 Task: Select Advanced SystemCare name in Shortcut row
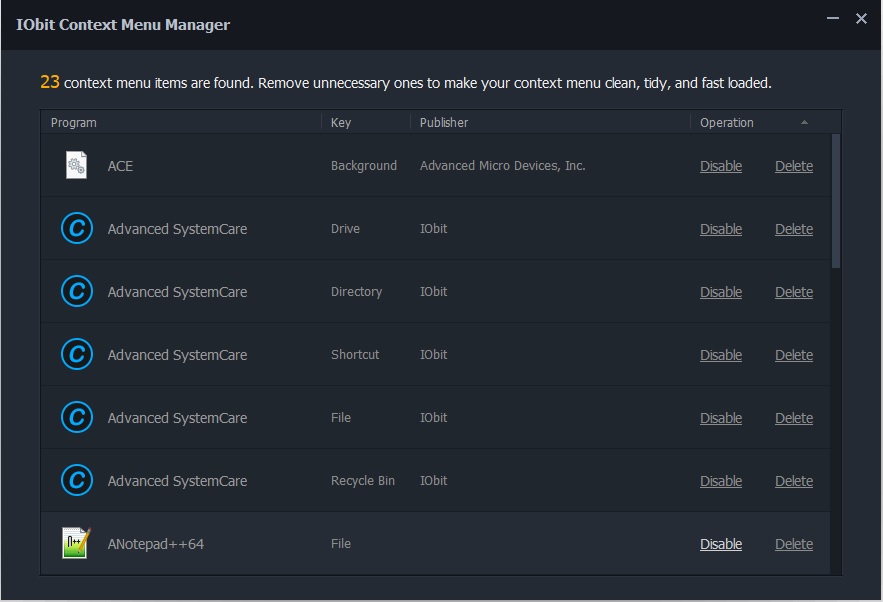click(x=177, y=355)
